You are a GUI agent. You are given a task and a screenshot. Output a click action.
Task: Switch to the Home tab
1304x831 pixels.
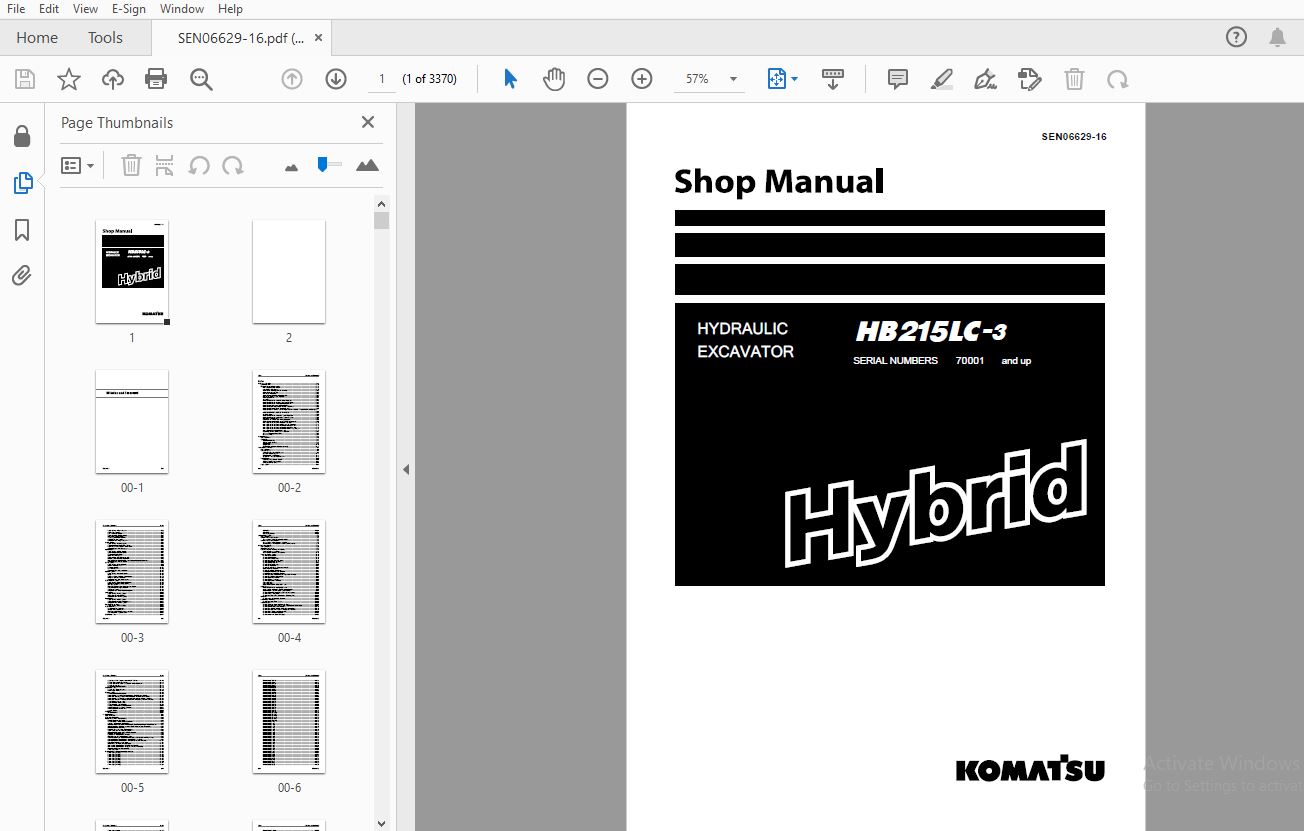[x=37, y=38]
